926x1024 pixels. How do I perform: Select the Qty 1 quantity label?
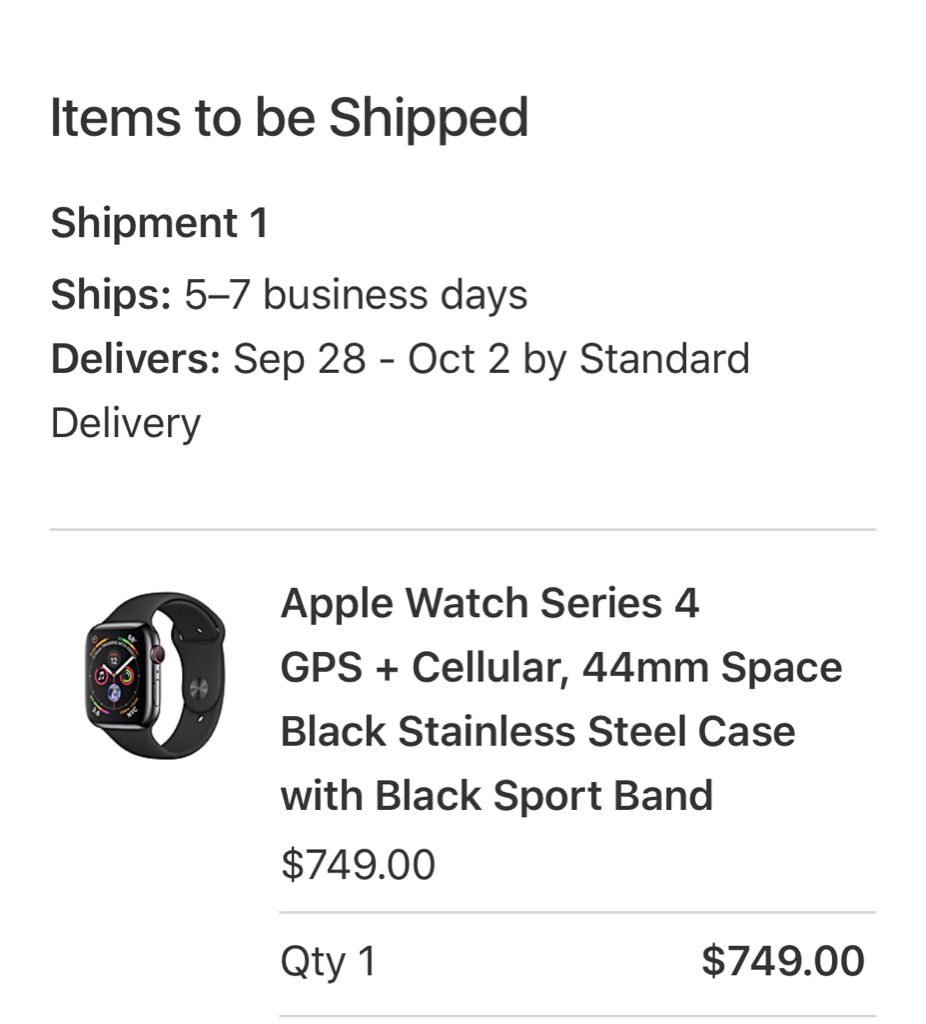[x=328, y=961]
